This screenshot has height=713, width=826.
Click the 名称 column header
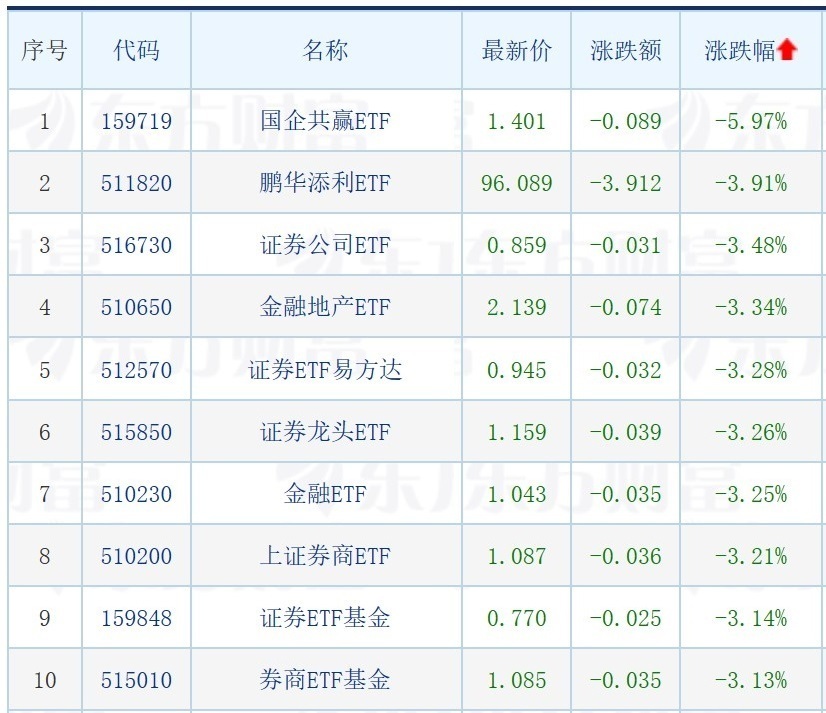(x=325, y=51)
